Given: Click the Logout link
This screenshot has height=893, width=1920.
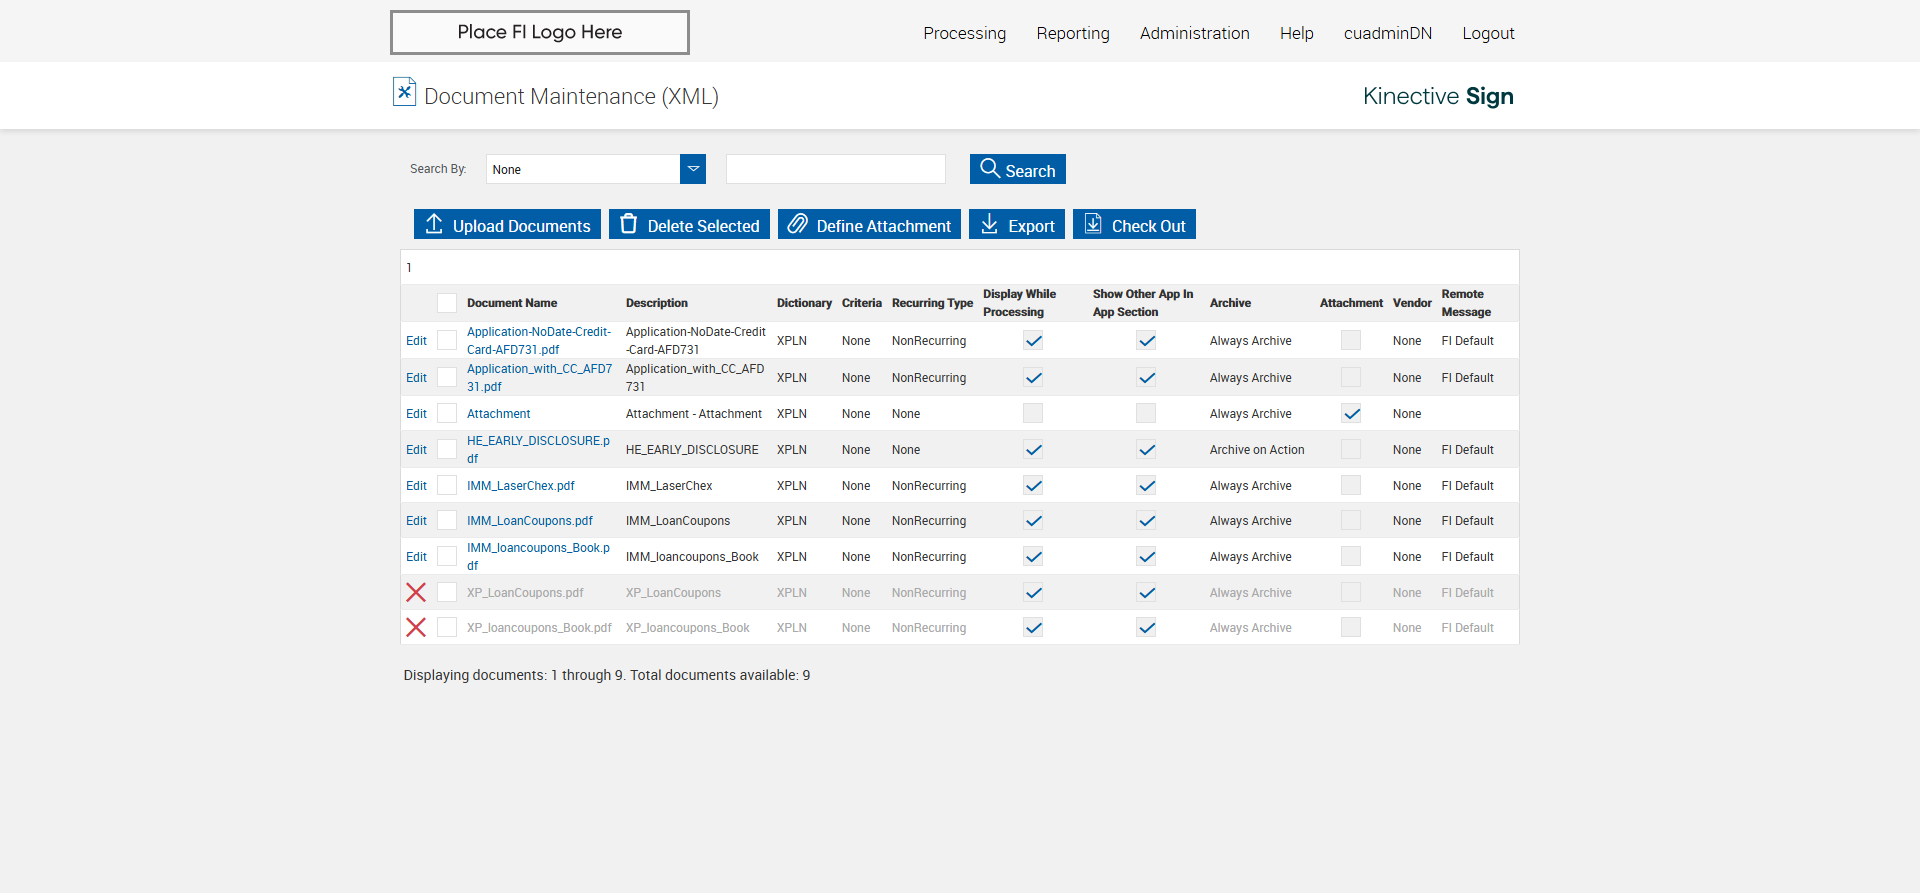Looking at the screenshot, I should click(1488, 33).
